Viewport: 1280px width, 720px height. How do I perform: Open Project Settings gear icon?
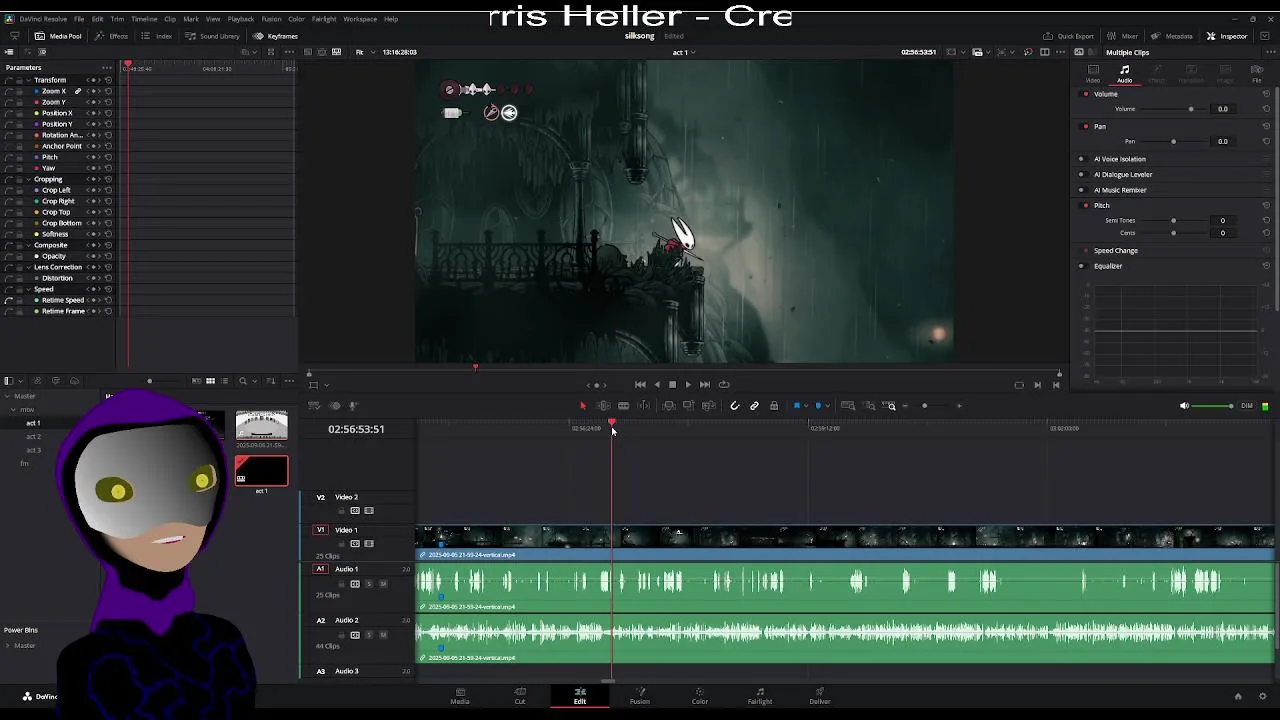point(1264,696)
